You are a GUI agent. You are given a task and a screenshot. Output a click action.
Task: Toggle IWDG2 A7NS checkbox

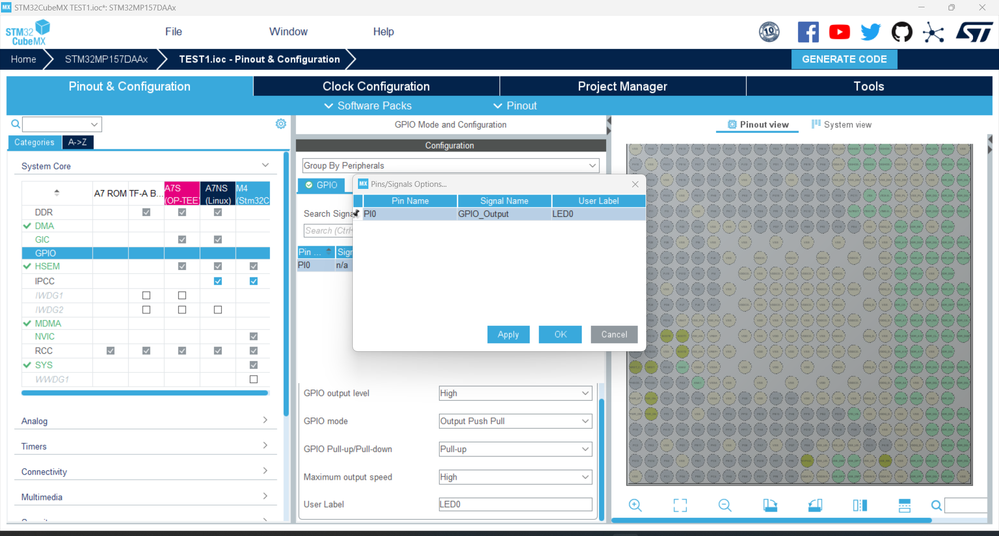218,310
